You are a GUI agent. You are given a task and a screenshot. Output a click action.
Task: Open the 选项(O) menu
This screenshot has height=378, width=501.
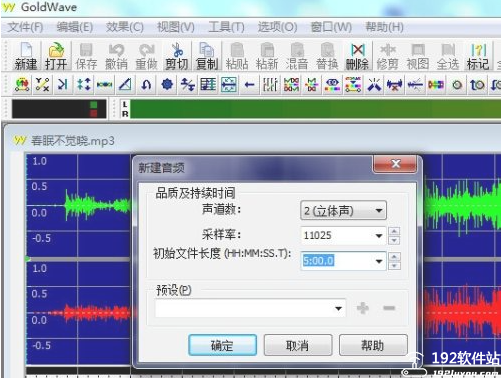[x=277, y=27]
